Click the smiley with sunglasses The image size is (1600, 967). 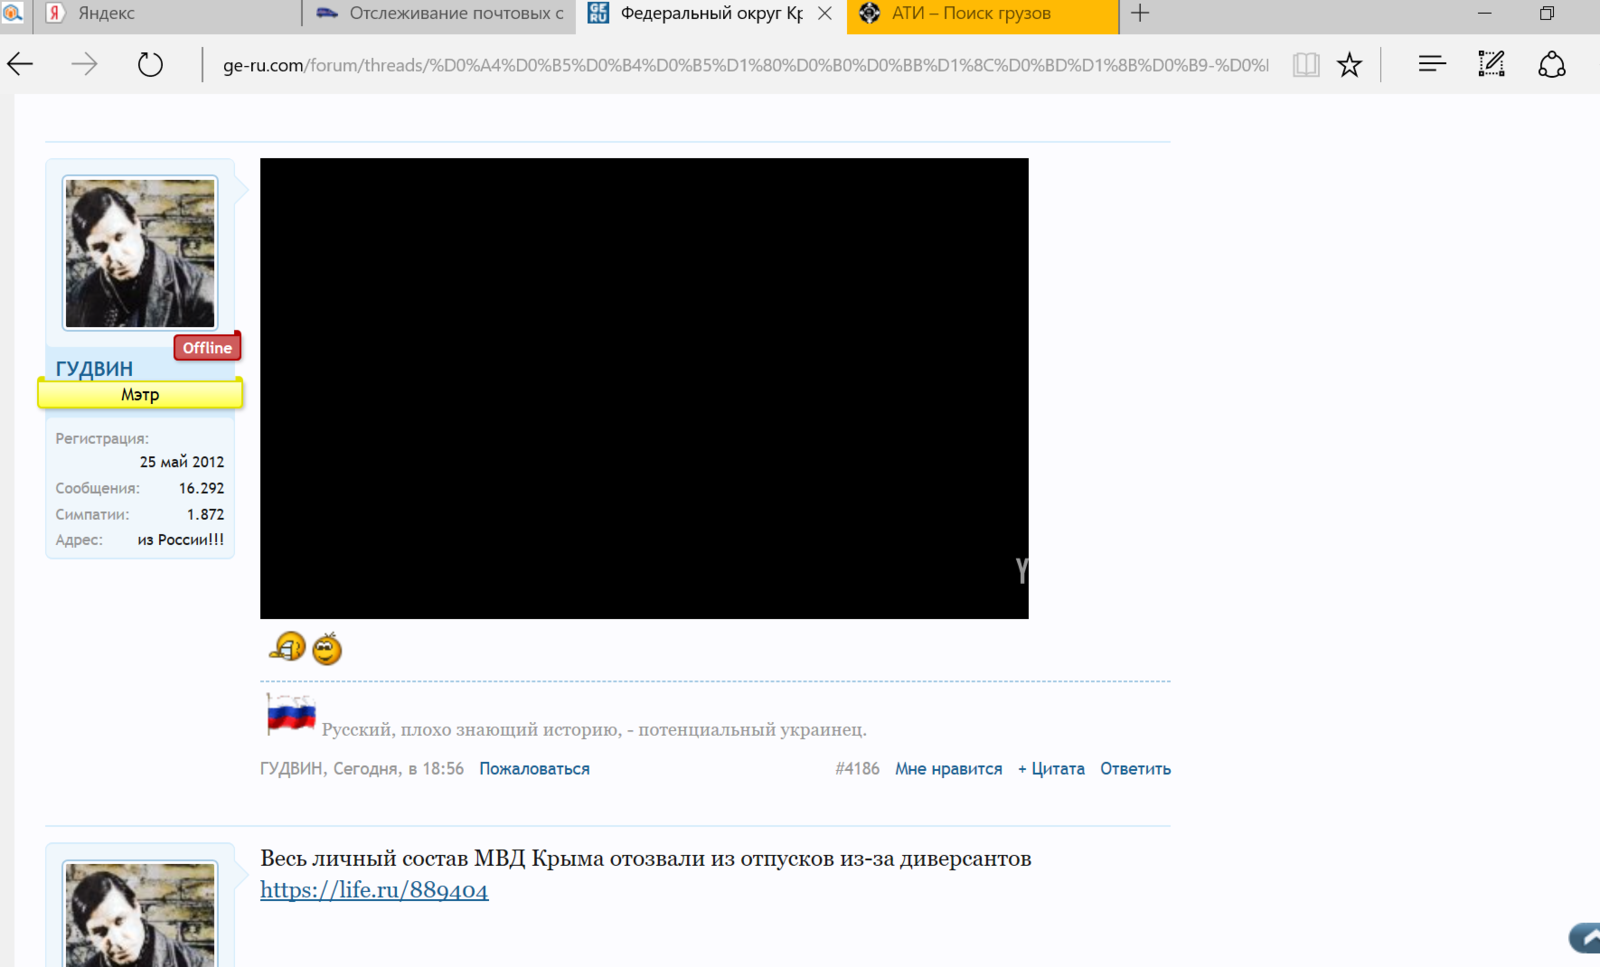point(327,649)
